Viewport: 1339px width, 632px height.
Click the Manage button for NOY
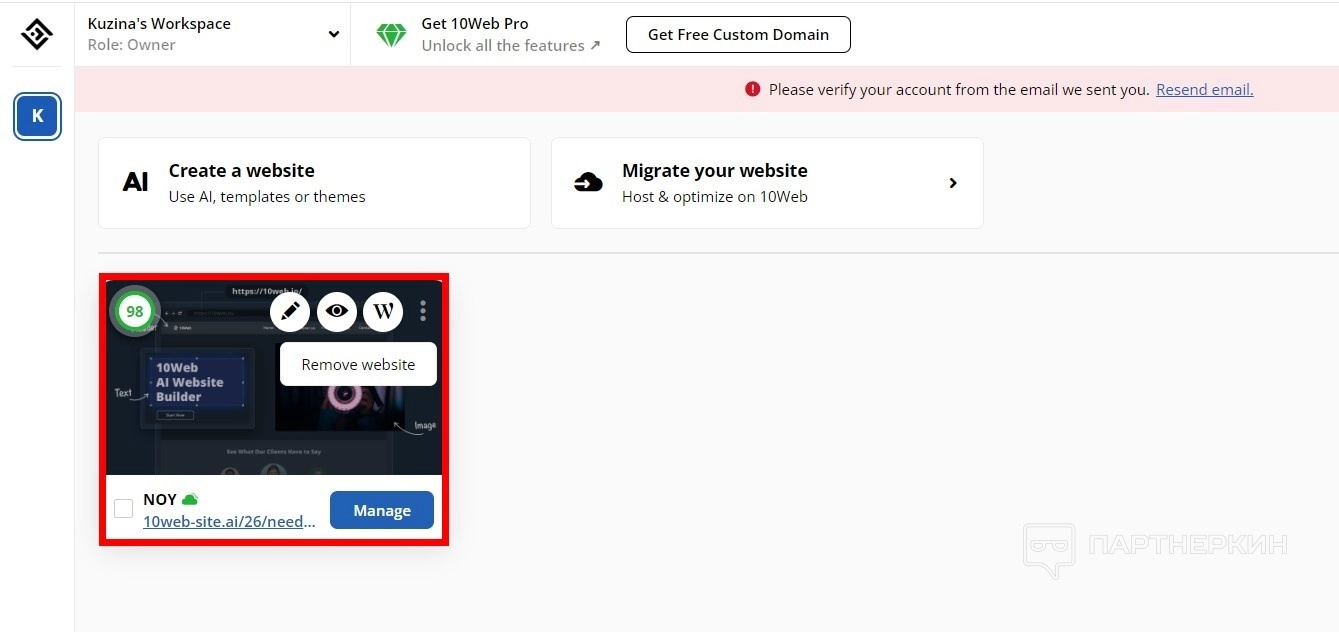tap(382, 510)
